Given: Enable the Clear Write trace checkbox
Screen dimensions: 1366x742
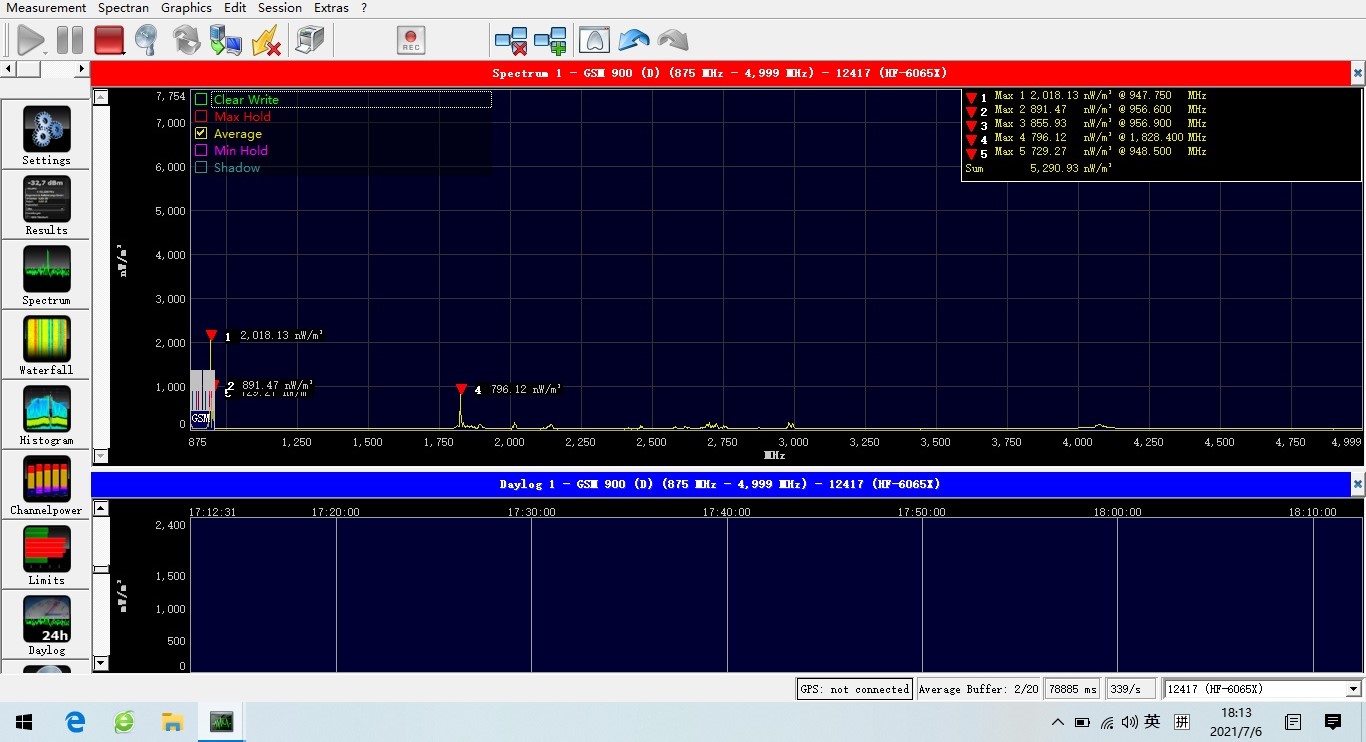Looking at the screenshot, I should (x=201, y=100).
